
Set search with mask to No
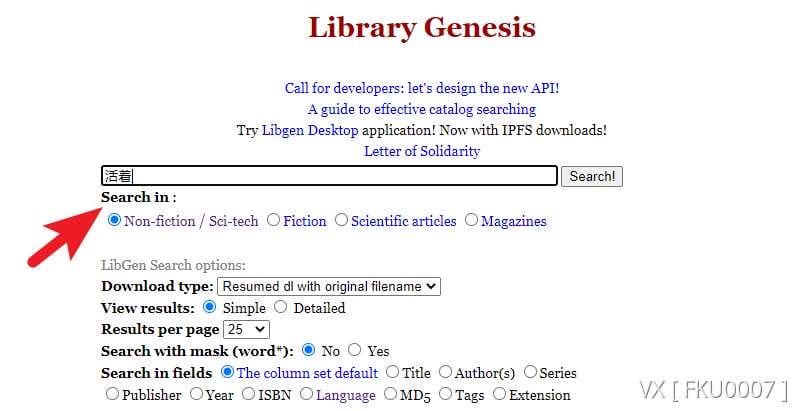[308, 350]
